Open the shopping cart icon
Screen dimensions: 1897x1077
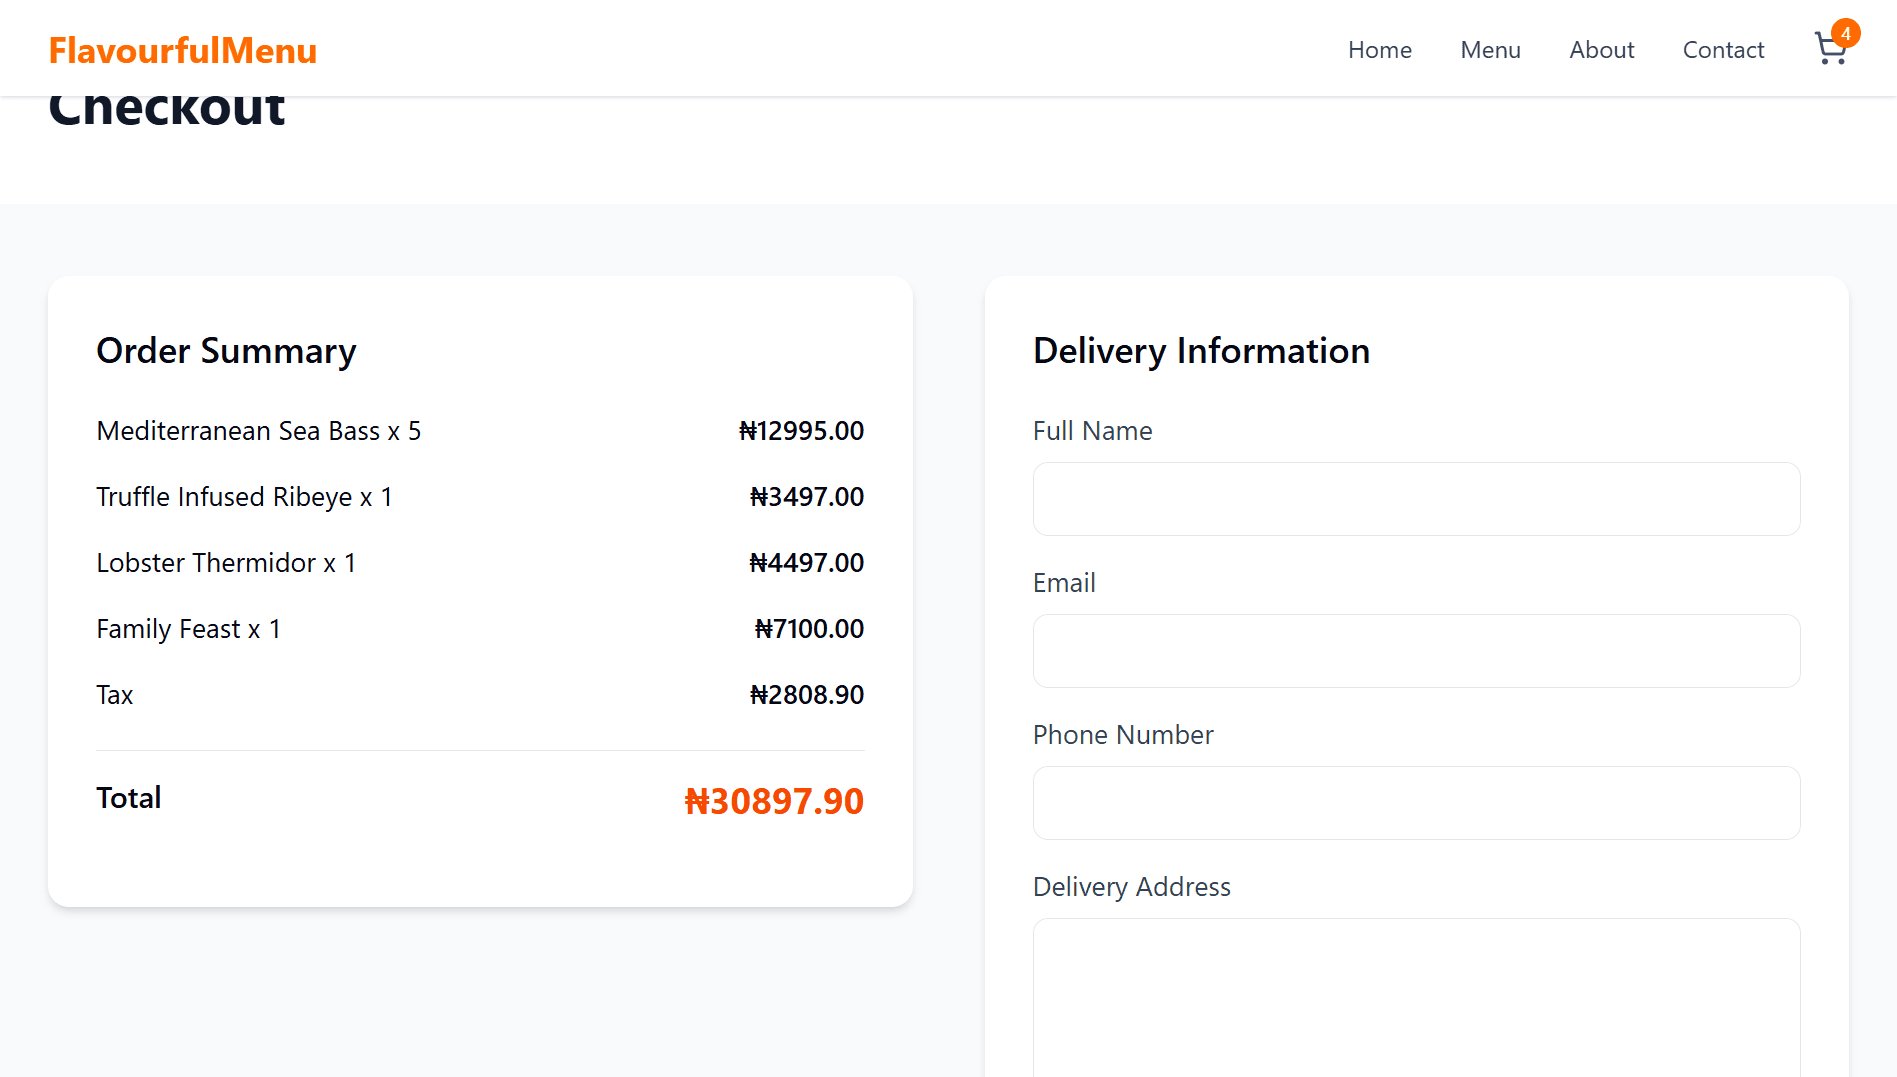1830,50
